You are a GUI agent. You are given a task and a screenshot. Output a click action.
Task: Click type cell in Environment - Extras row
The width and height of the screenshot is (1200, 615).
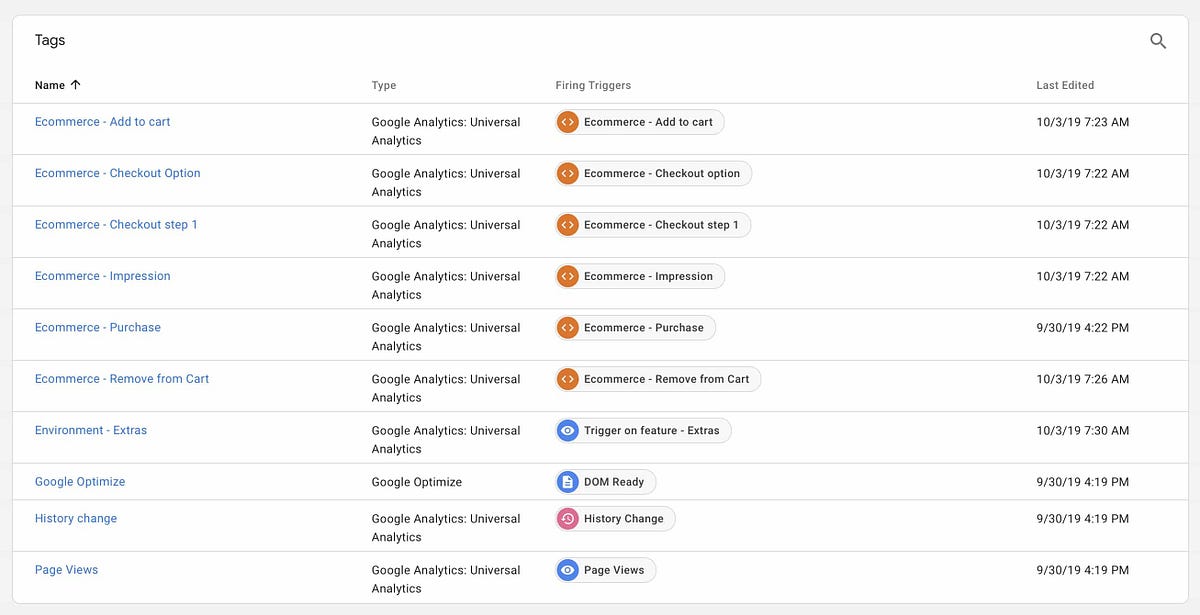click(446, 439)
